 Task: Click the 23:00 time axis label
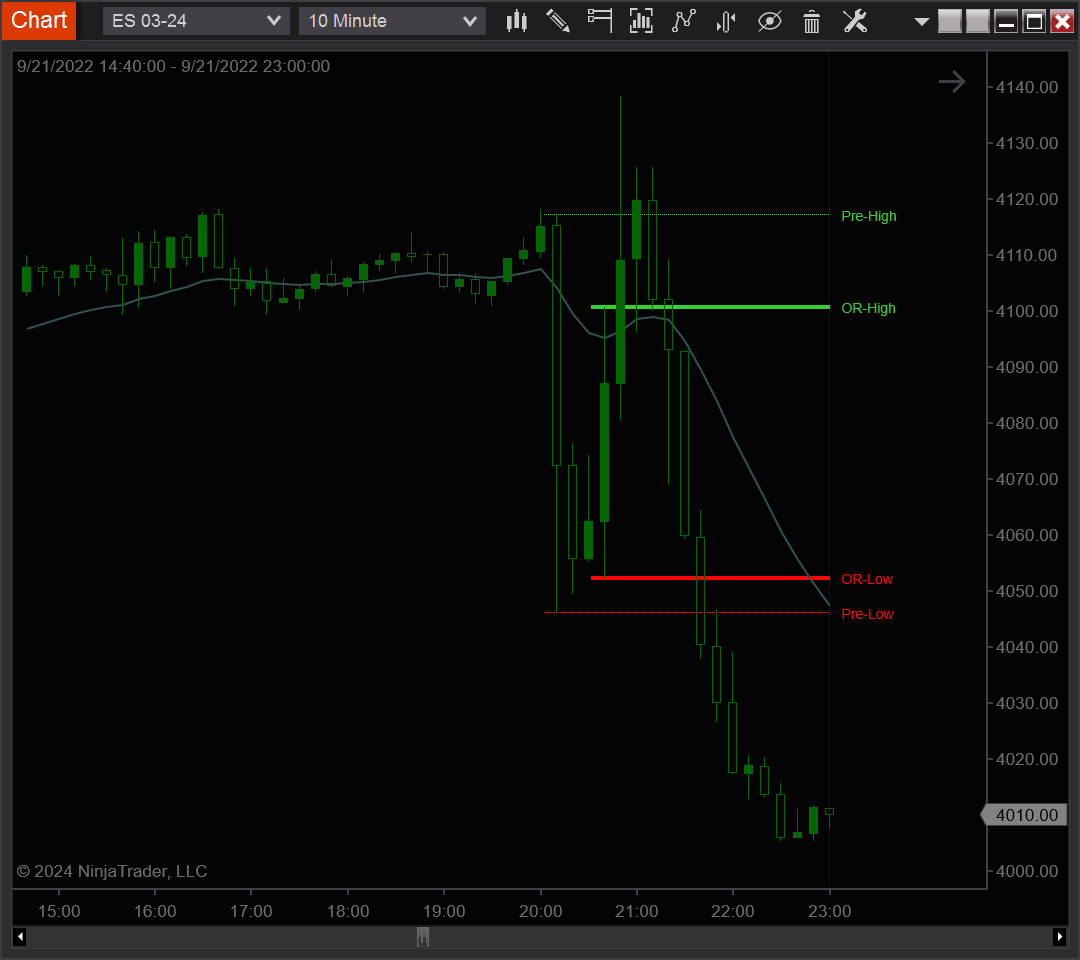click(x=829, y=911)
